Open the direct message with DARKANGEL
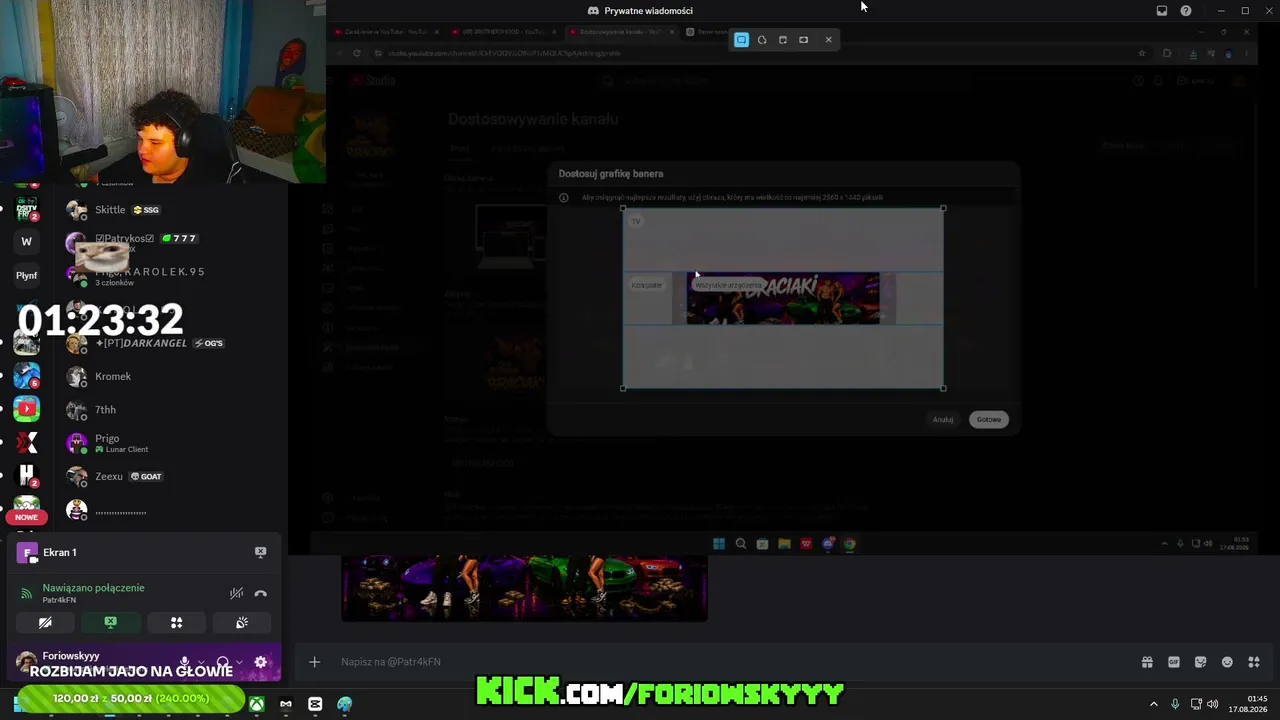Viewport: 1280px width, 720px height. 170,343
